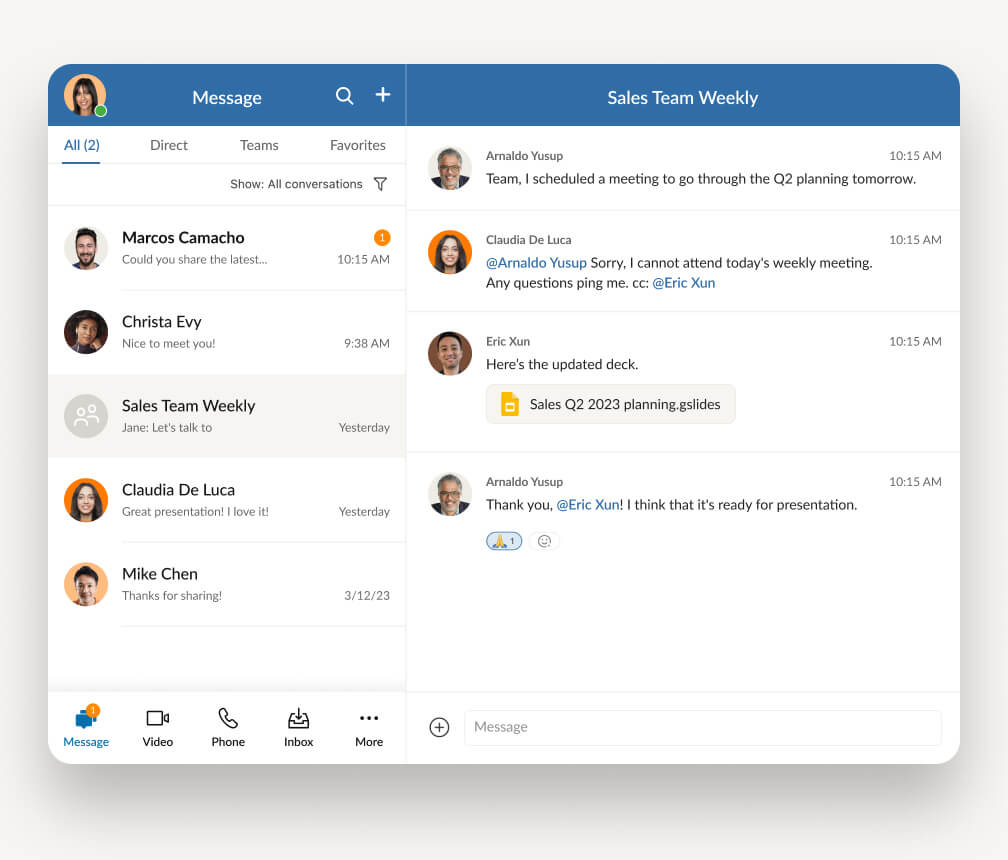Add a reaction with the smiley icon

(544, 540)
